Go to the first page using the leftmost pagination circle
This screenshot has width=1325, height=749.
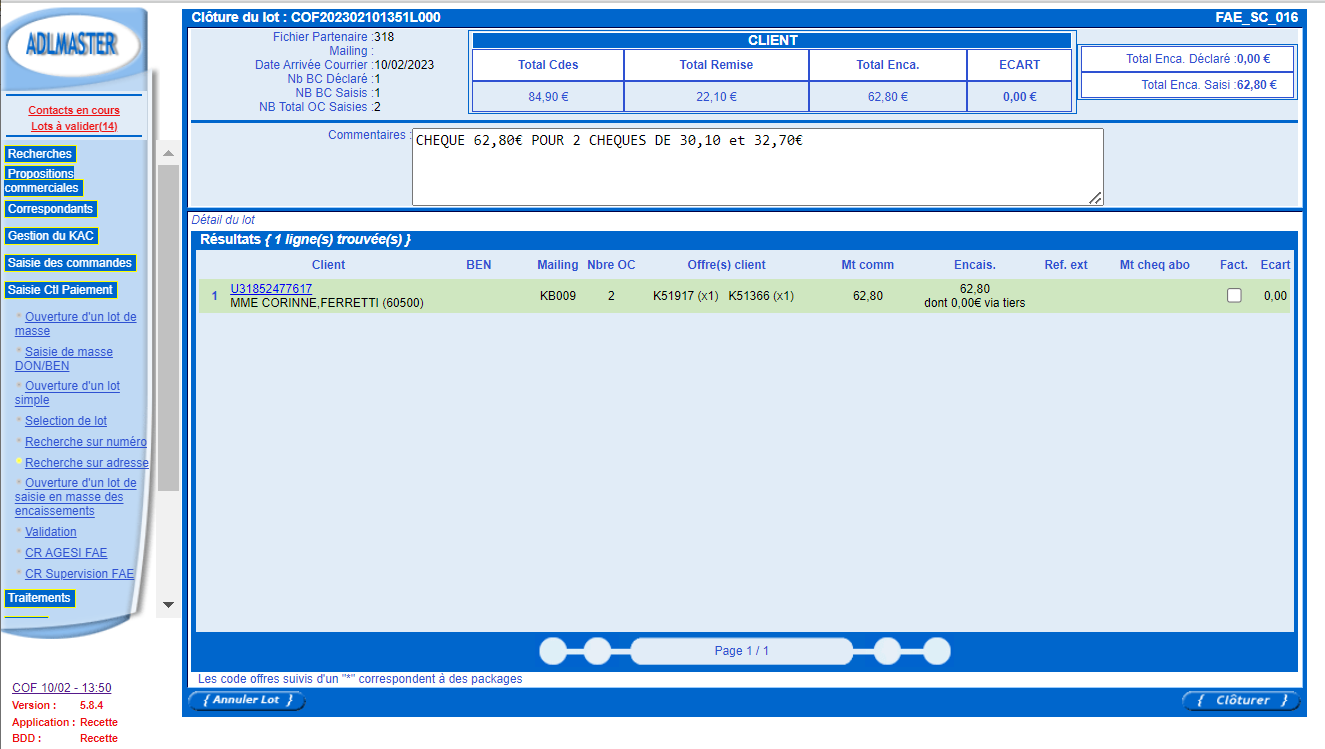(553, 651)
